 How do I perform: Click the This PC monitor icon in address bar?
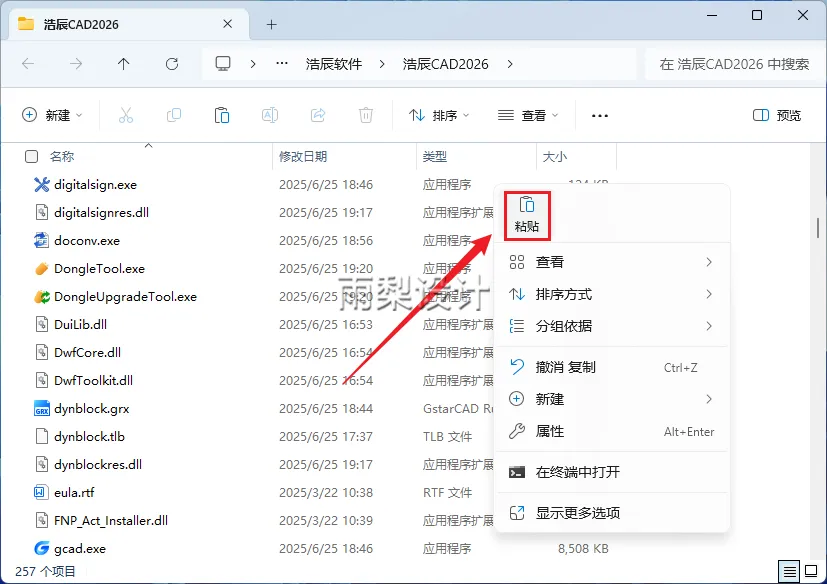(223, 64)
